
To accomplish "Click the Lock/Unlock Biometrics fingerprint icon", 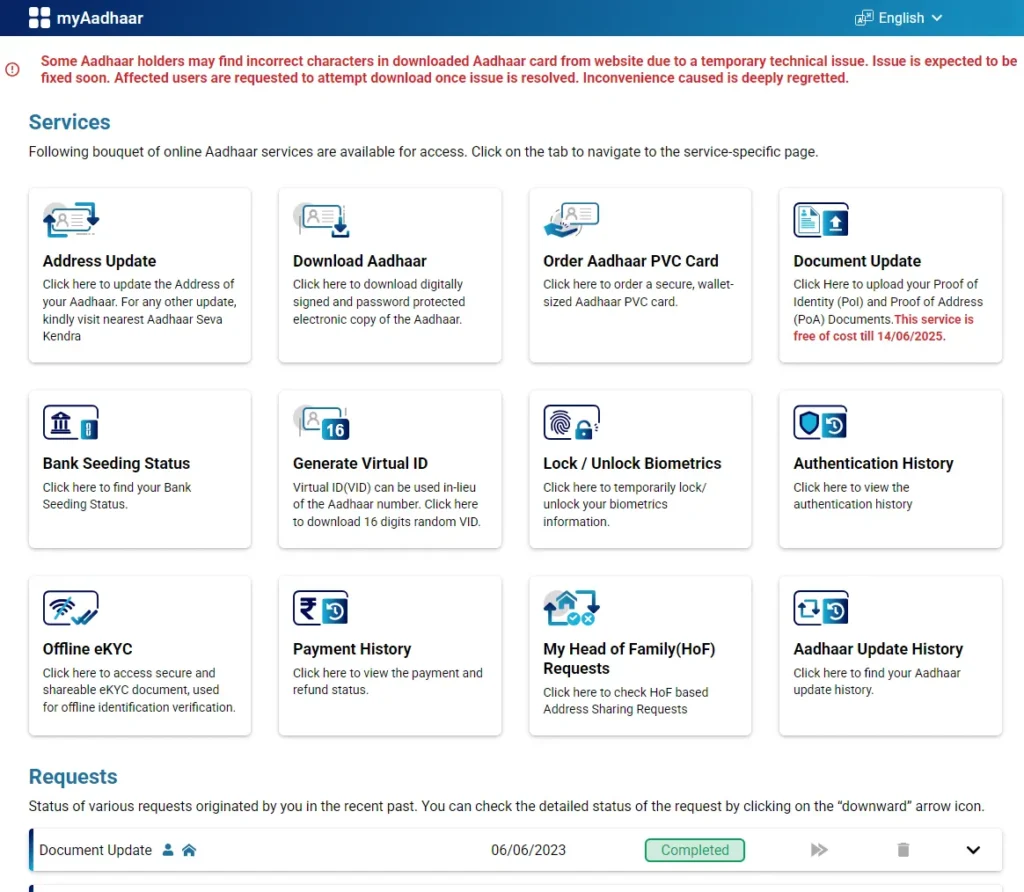I will (x=571, y=422).
